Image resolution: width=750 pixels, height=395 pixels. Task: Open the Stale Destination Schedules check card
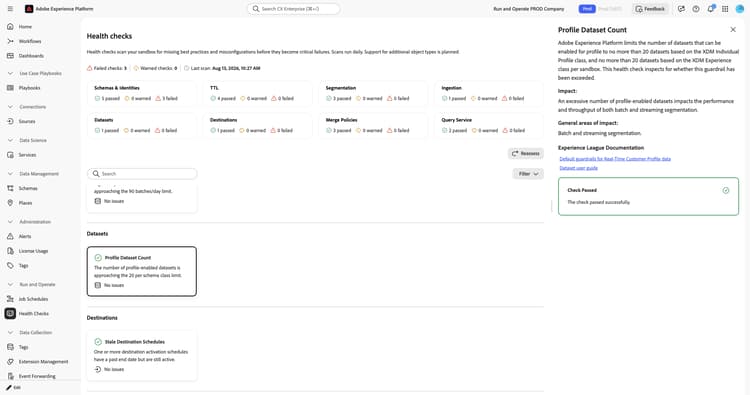coord(142,356)
